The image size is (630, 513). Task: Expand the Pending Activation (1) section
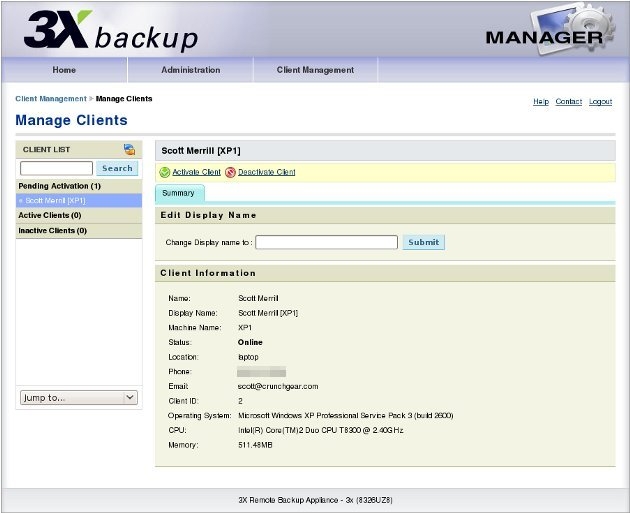pyautogui.click(x=79, y=186)
